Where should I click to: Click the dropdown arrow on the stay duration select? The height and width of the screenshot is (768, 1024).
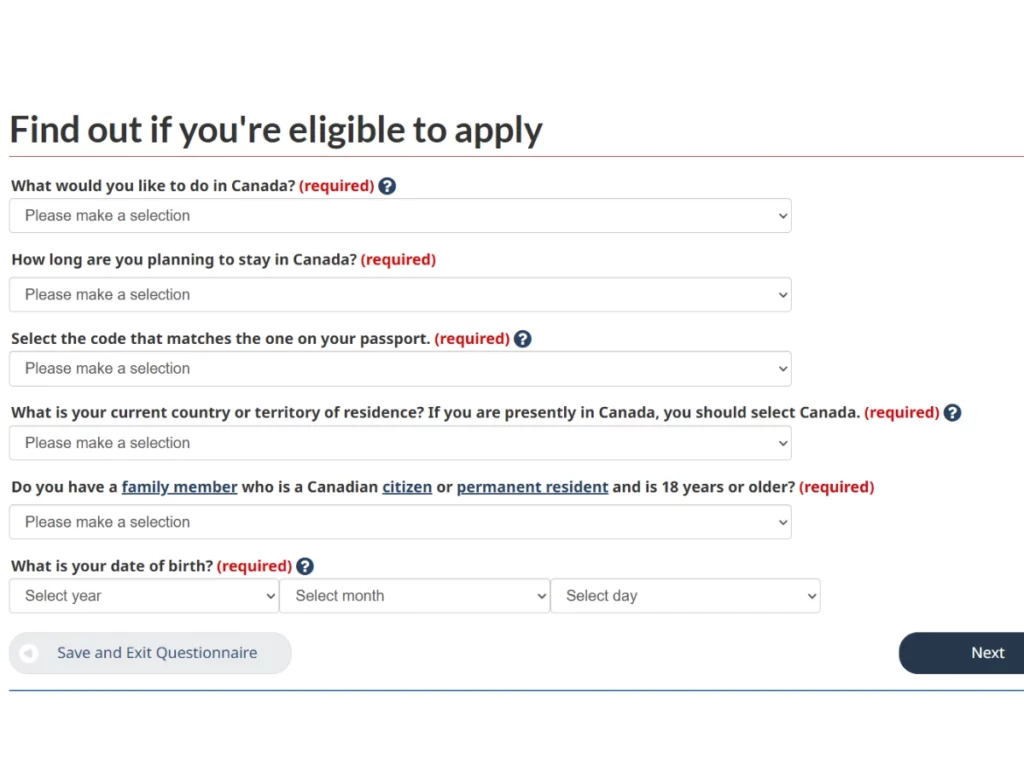(x=782, y=294)
